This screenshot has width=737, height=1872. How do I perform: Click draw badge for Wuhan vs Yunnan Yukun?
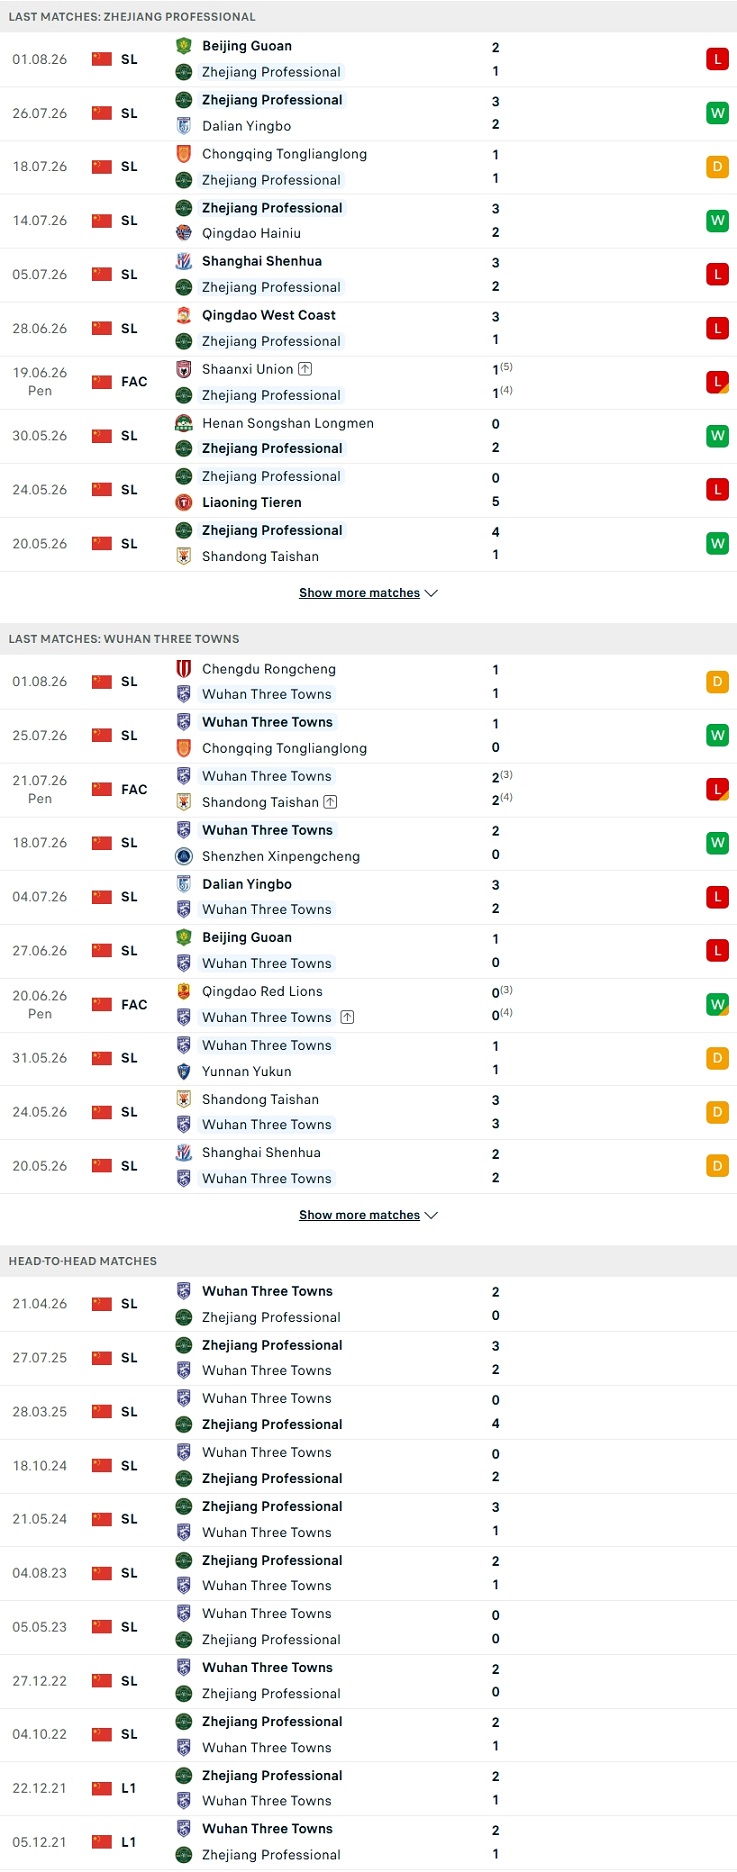717,1058
